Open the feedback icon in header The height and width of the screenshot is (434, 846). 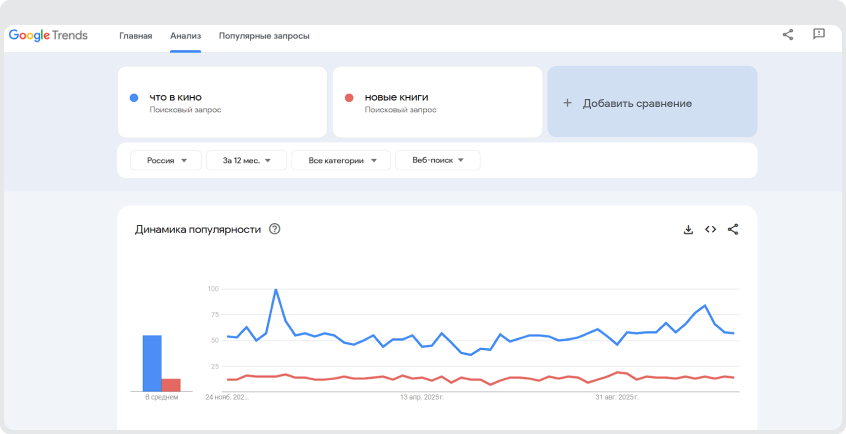819,35
